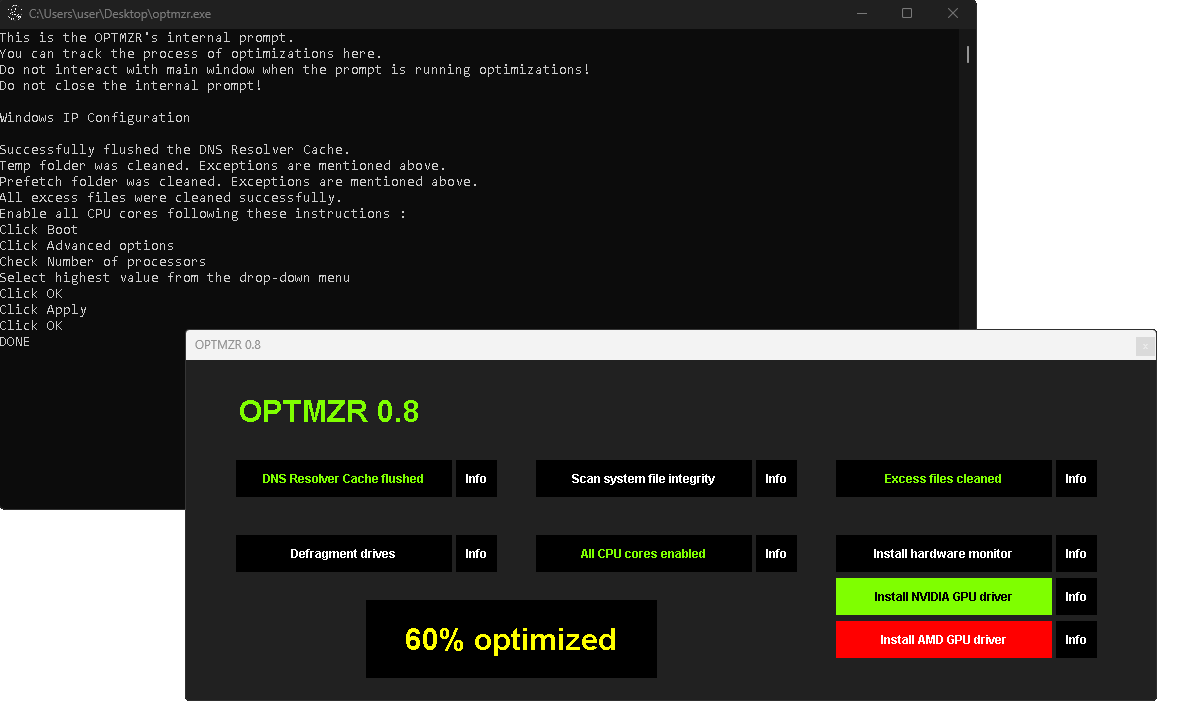Run Defragment drives
The width and height of the screenshot is (1178, 719).
343,554
